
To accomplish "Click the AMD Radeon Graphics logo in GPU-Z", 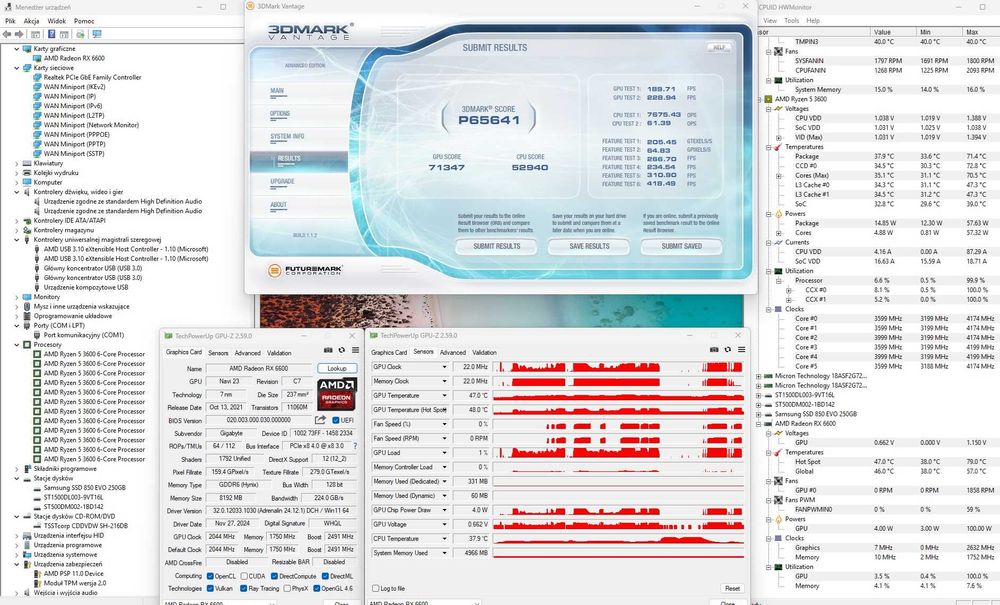I will 337,393.
